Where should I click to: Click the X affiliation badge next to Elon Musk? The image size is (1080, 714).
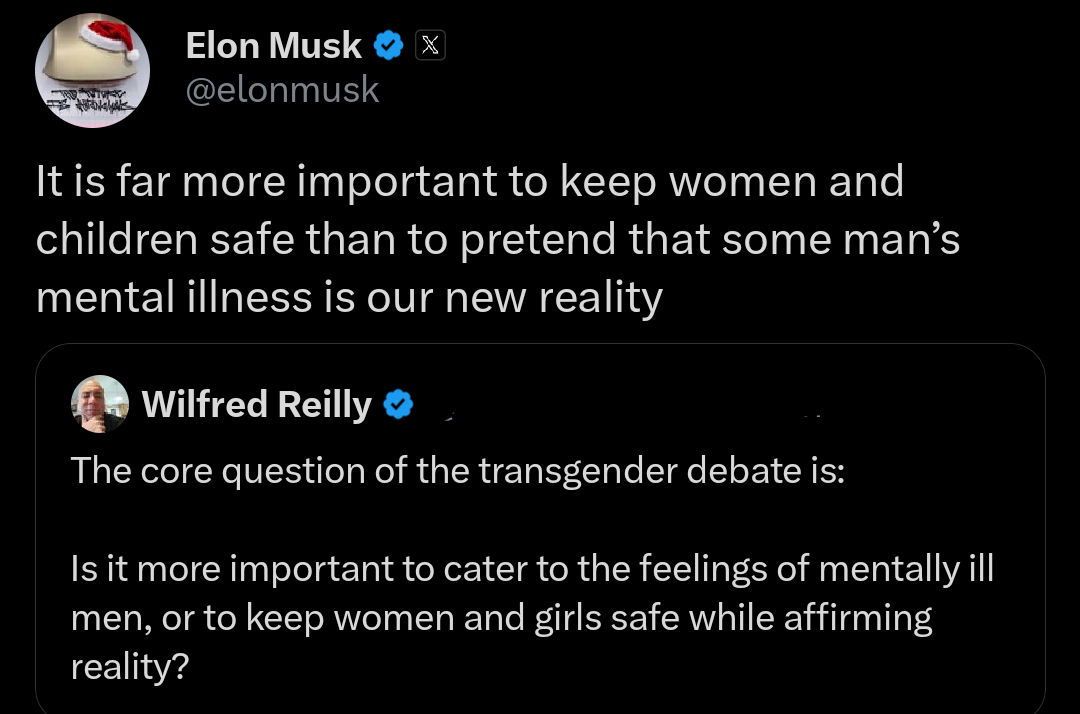(430, 45)
